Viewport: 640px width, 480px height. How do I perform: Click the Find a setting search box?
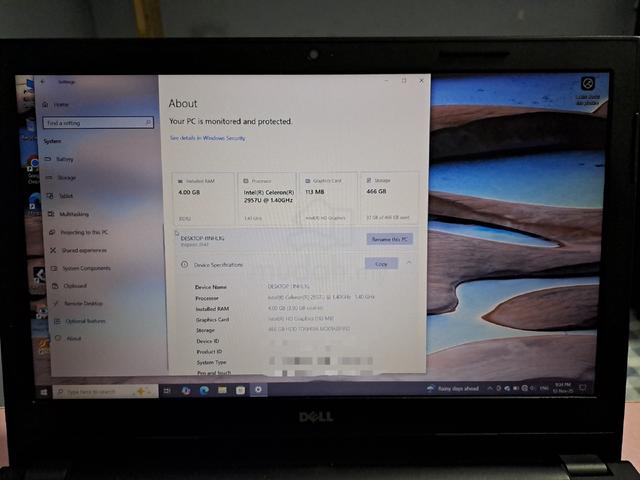point(98,122)
